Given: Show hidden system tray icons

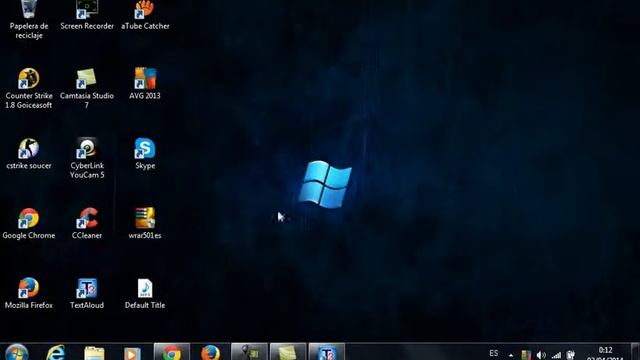Looking at the screenshot, I should (x=511, y=355).
